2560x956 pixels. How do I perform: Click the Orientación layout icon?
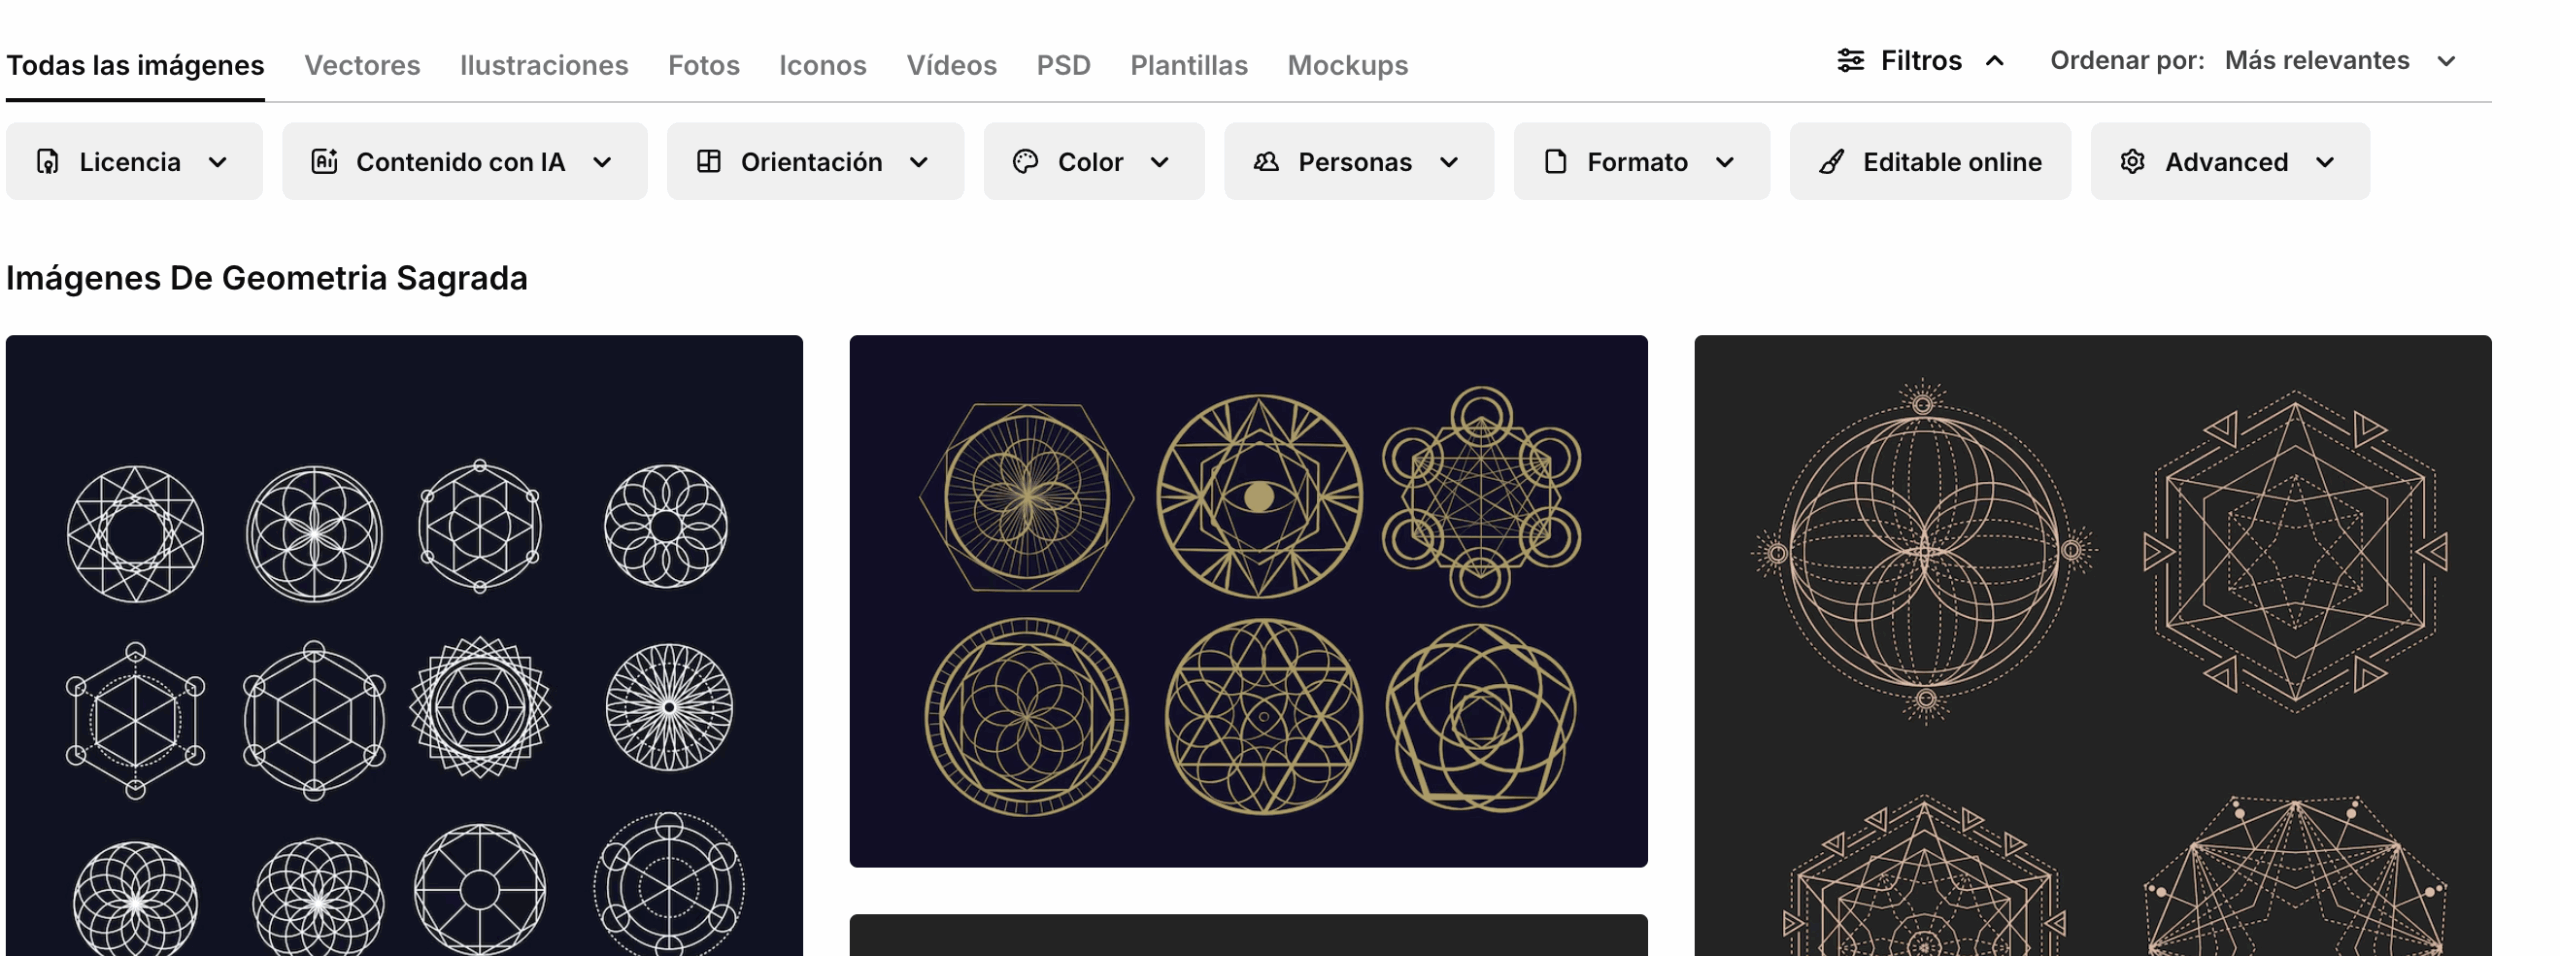(709, 162)
